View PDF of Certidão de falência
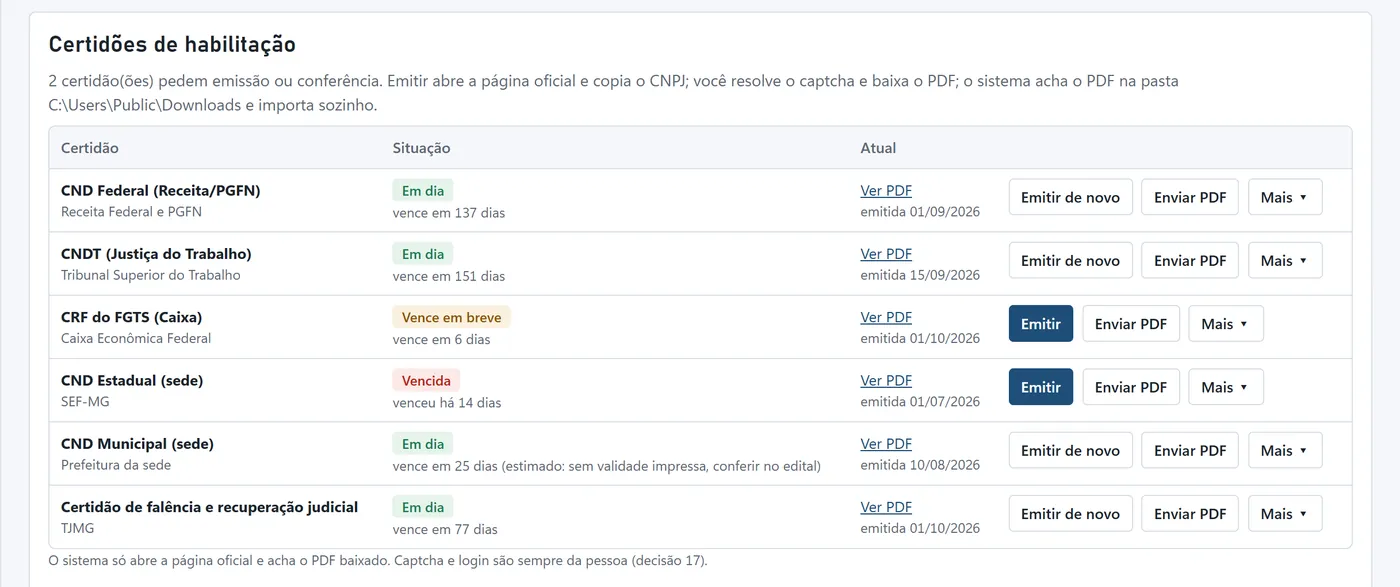This screenshot has height=587, width=1400. [x=886, y=507]
